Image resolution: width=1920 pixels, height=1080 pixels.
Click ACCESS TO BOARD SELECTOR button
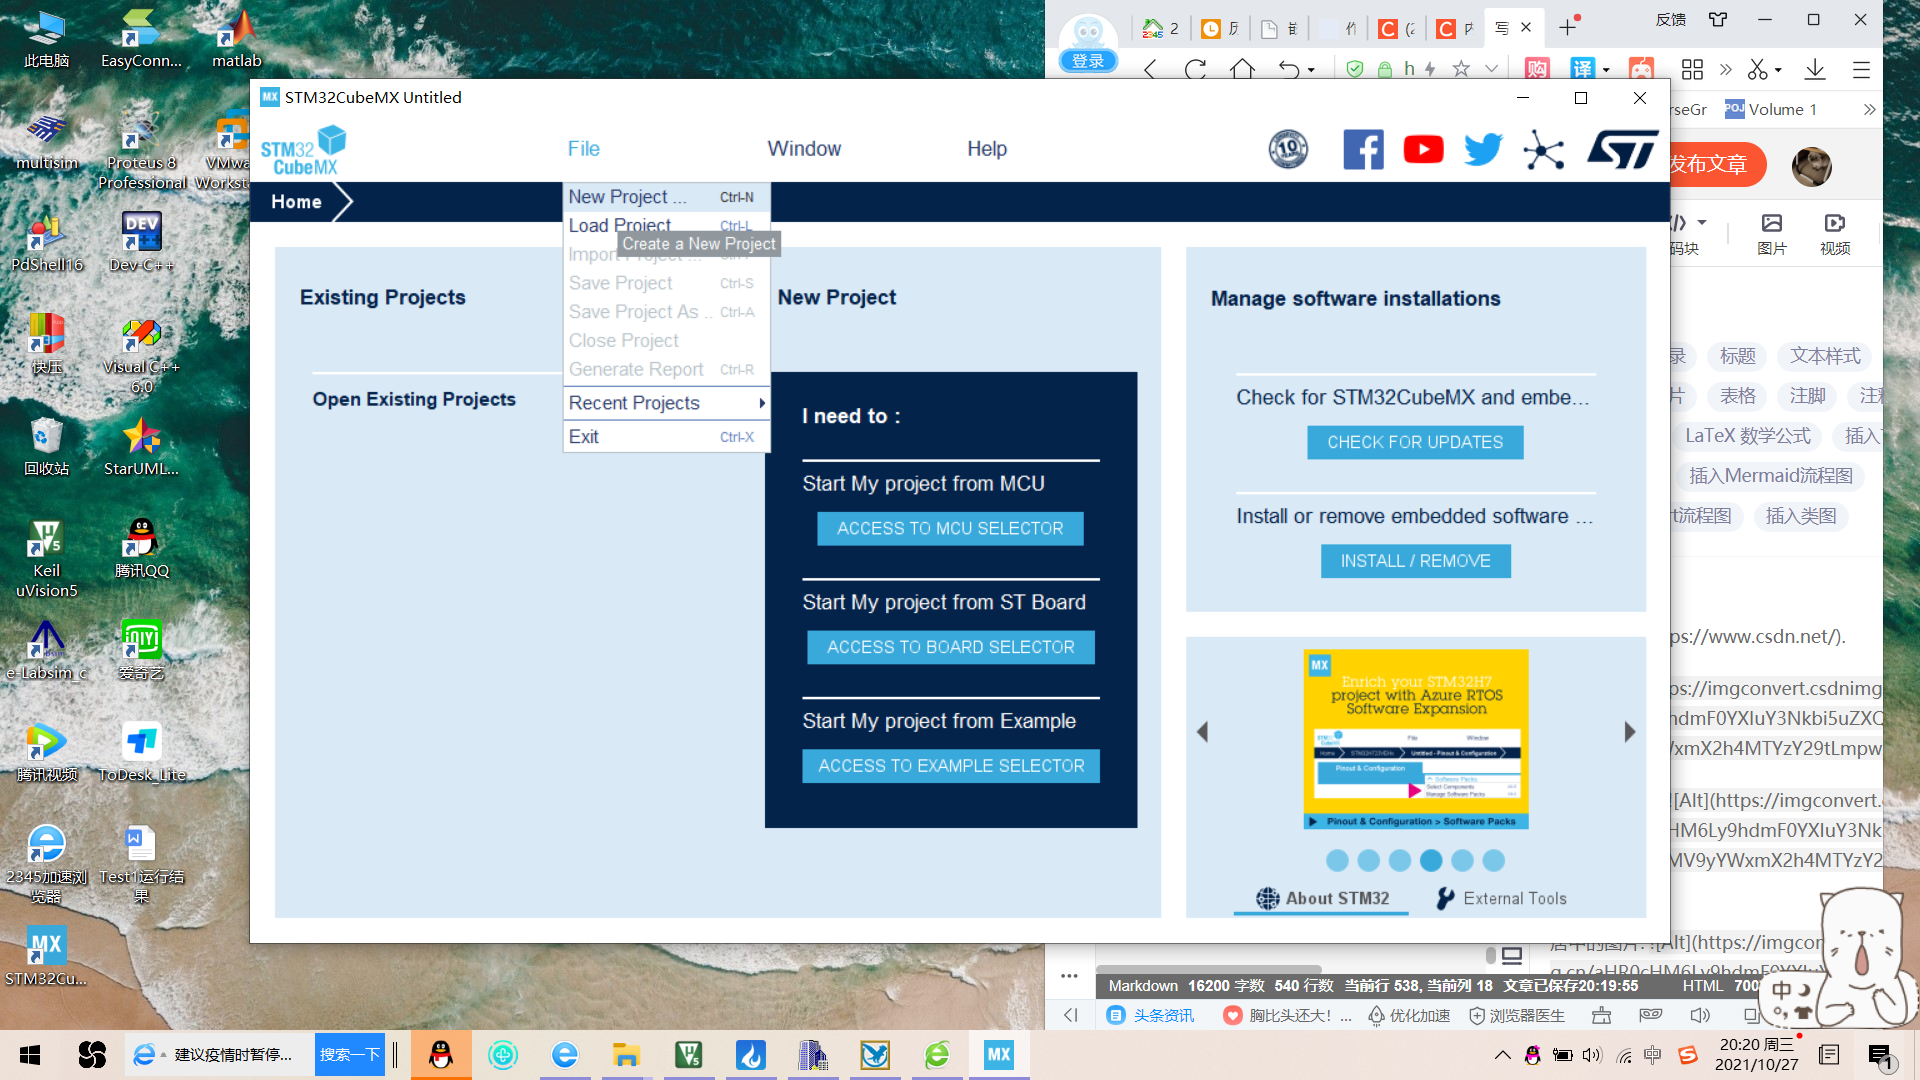(951, 647)
